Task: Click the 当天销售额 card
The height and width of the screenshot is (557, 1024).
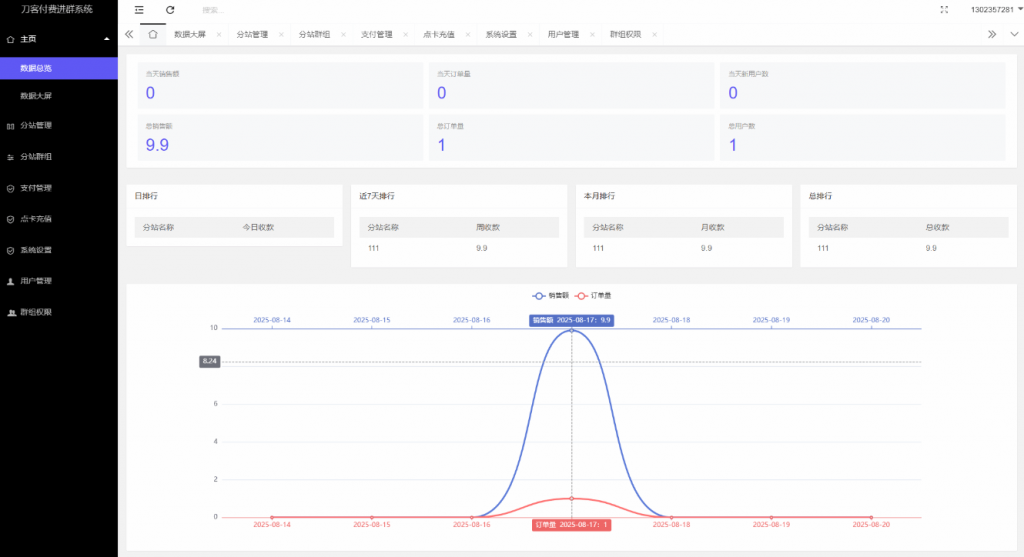Action: coord(280,86)
